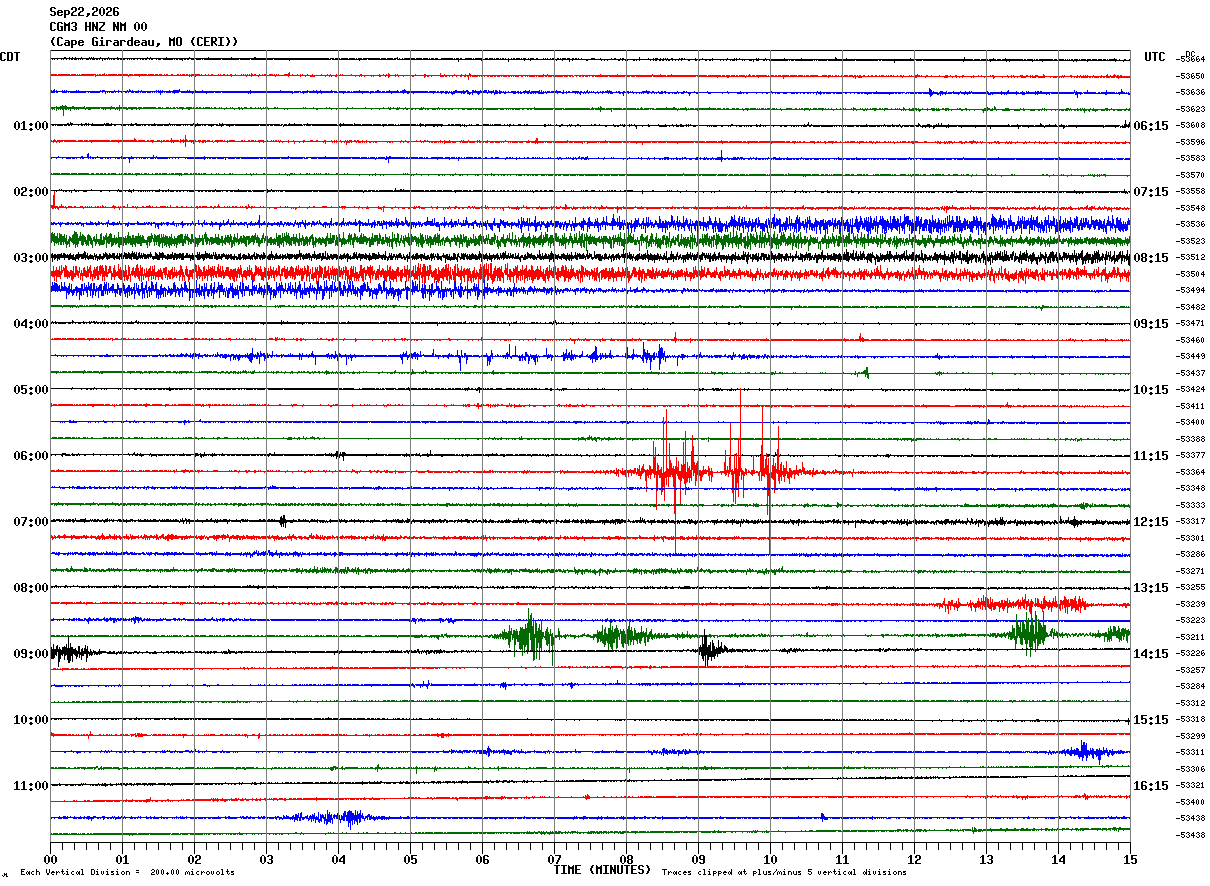Click the 14:15 UTC time marker
This screenshot has height=886, width=1210.
[1151, 654]
